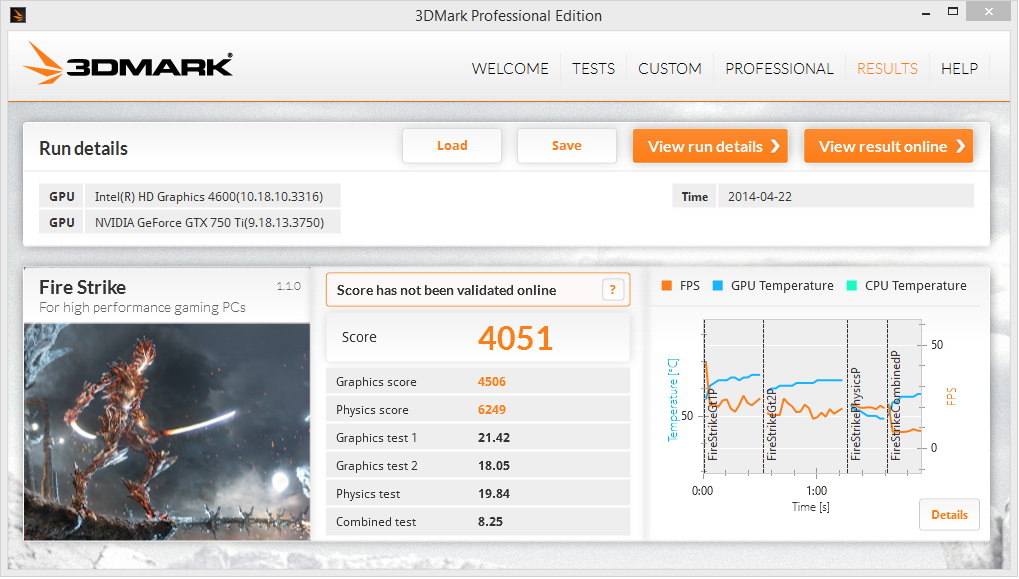The height and width of the screenshot is (579, 1019).
Task: Open the WELCOME tab
Action: (x=510, y=69)
